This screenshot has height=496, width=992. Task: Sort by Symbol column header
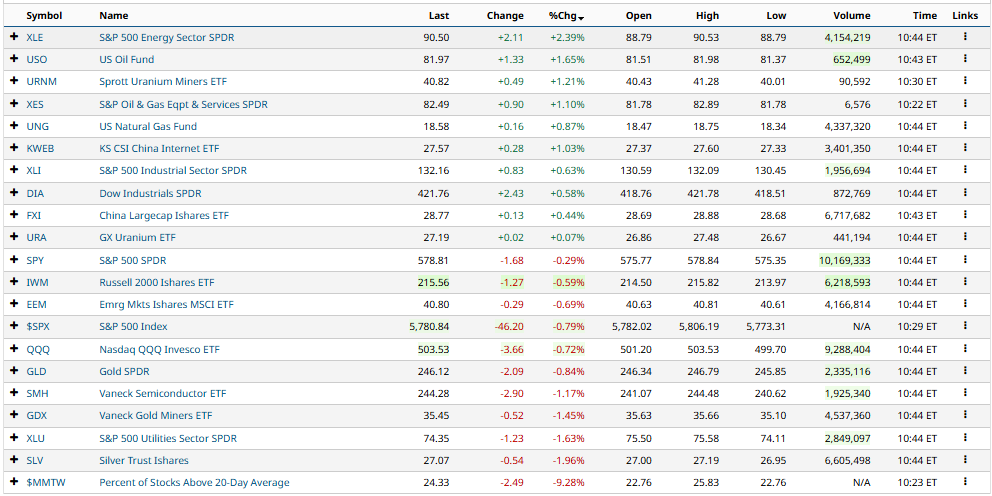pyautogui.click(x=44, y=16)
